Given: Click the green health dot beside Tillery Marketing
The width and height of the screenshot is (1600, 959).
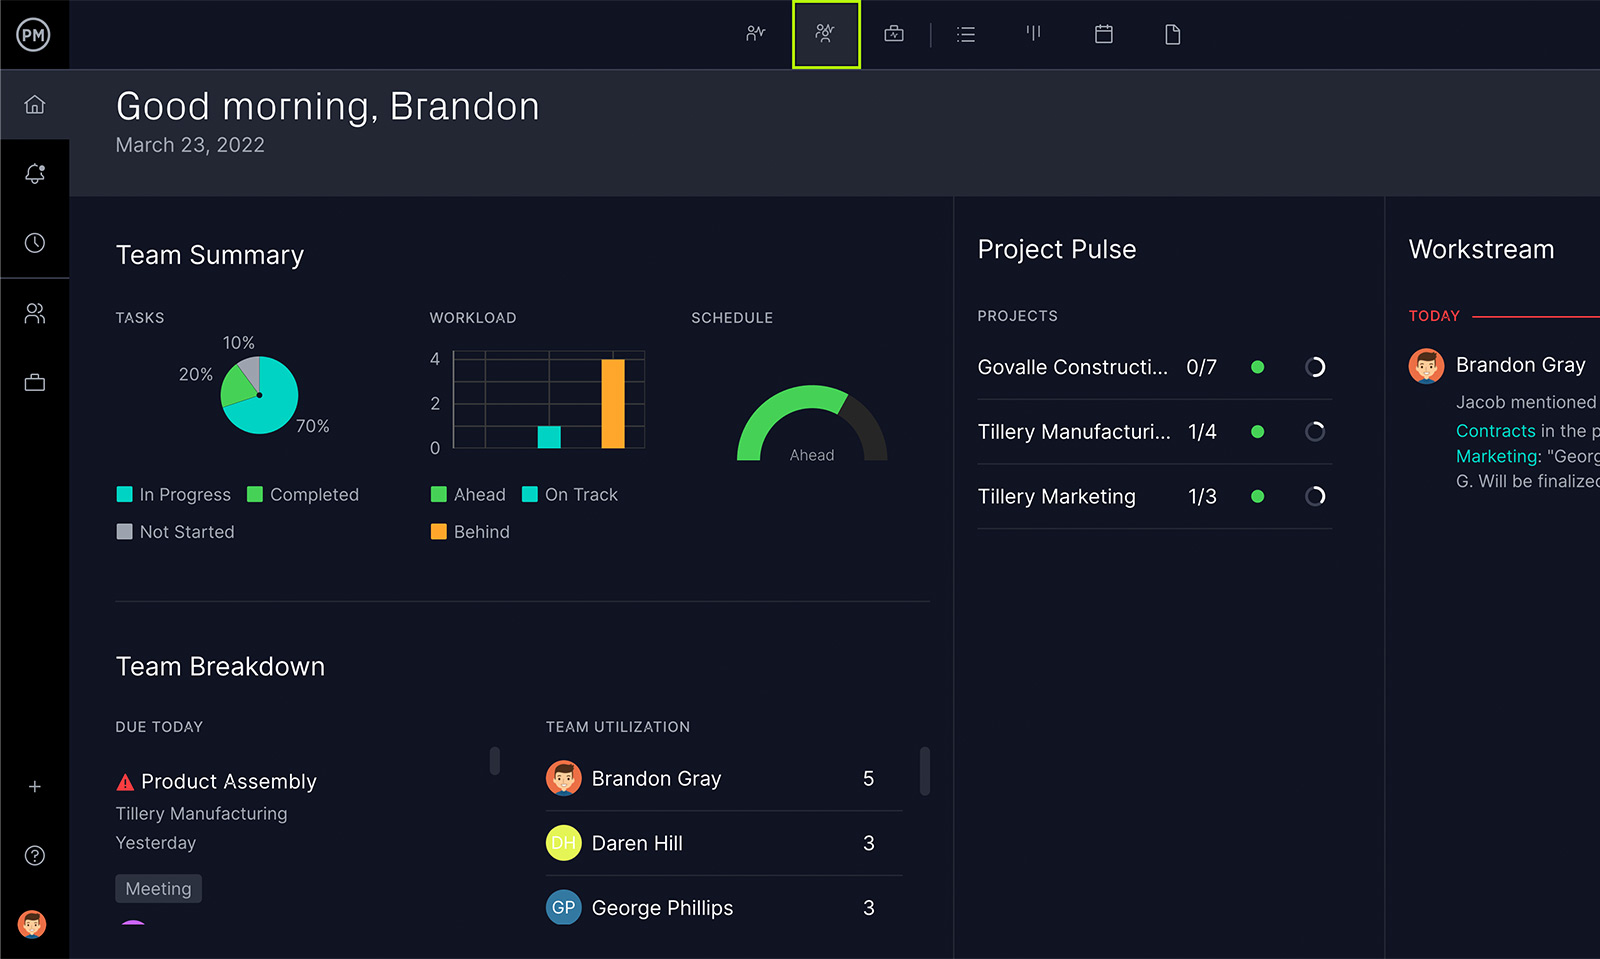Looking at the screenshot, I should point(1258,496).
